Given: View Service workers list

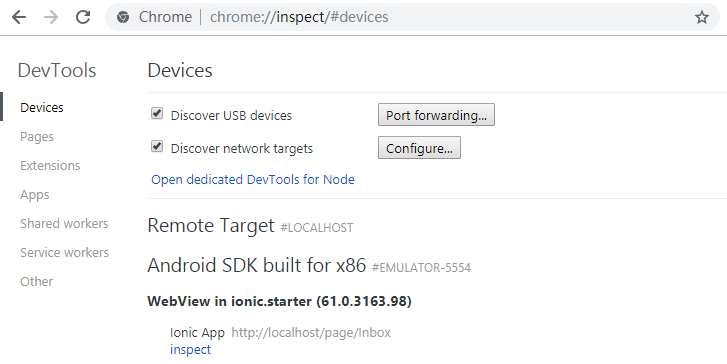Looking at the screenshot, I should click(64, 253).
